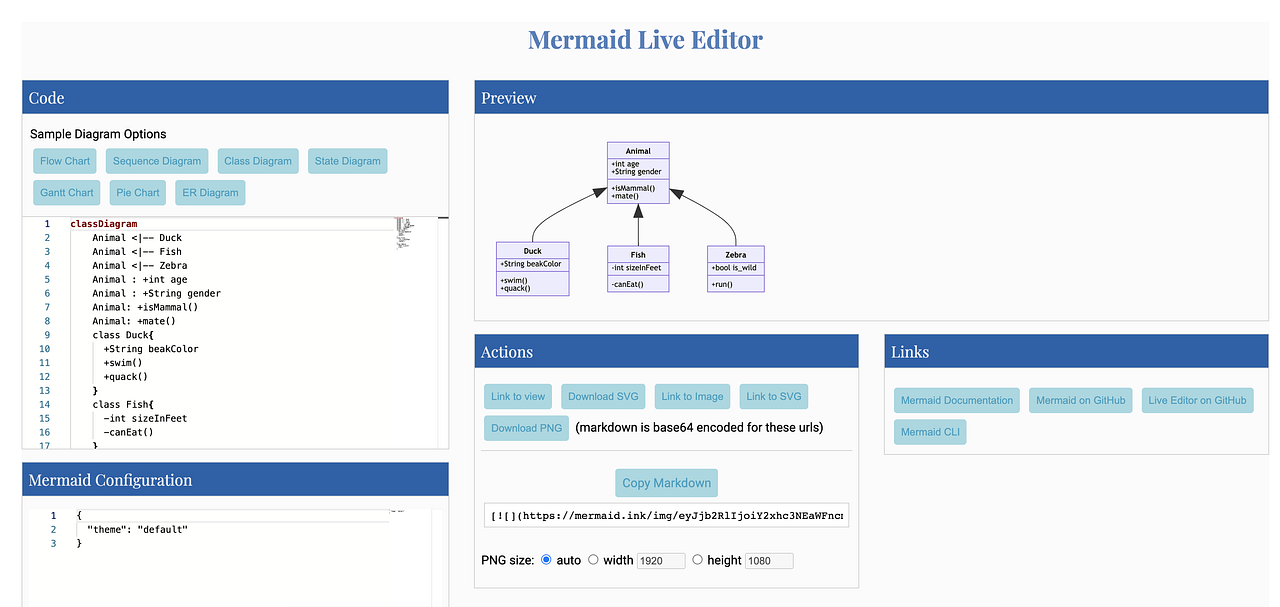This screenshot has height=607, width=1280.
Task: Load the Pie Chart sample
Action: point(137,192)
